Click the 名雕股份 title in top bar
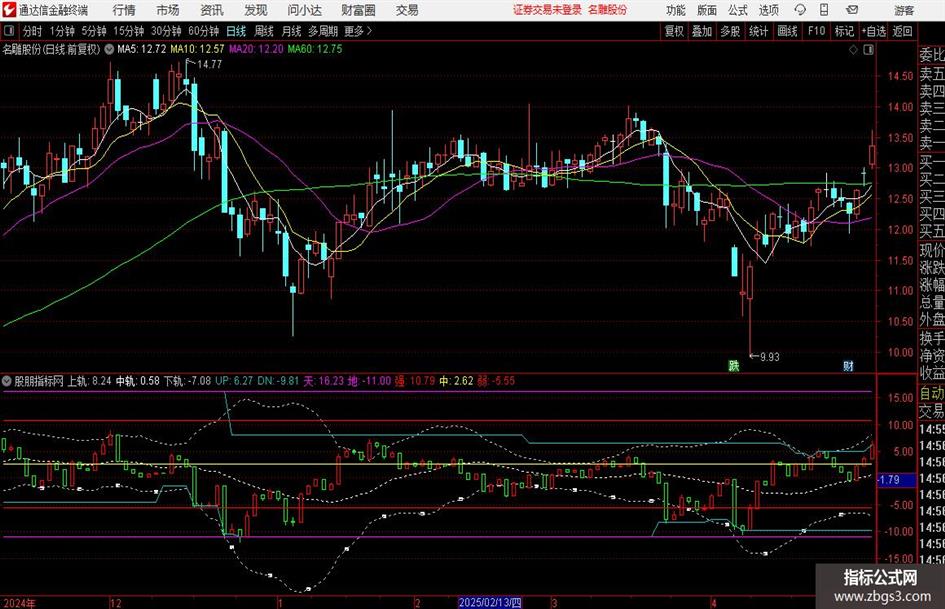This screenshot has width=945, height=609. [607, 10]
